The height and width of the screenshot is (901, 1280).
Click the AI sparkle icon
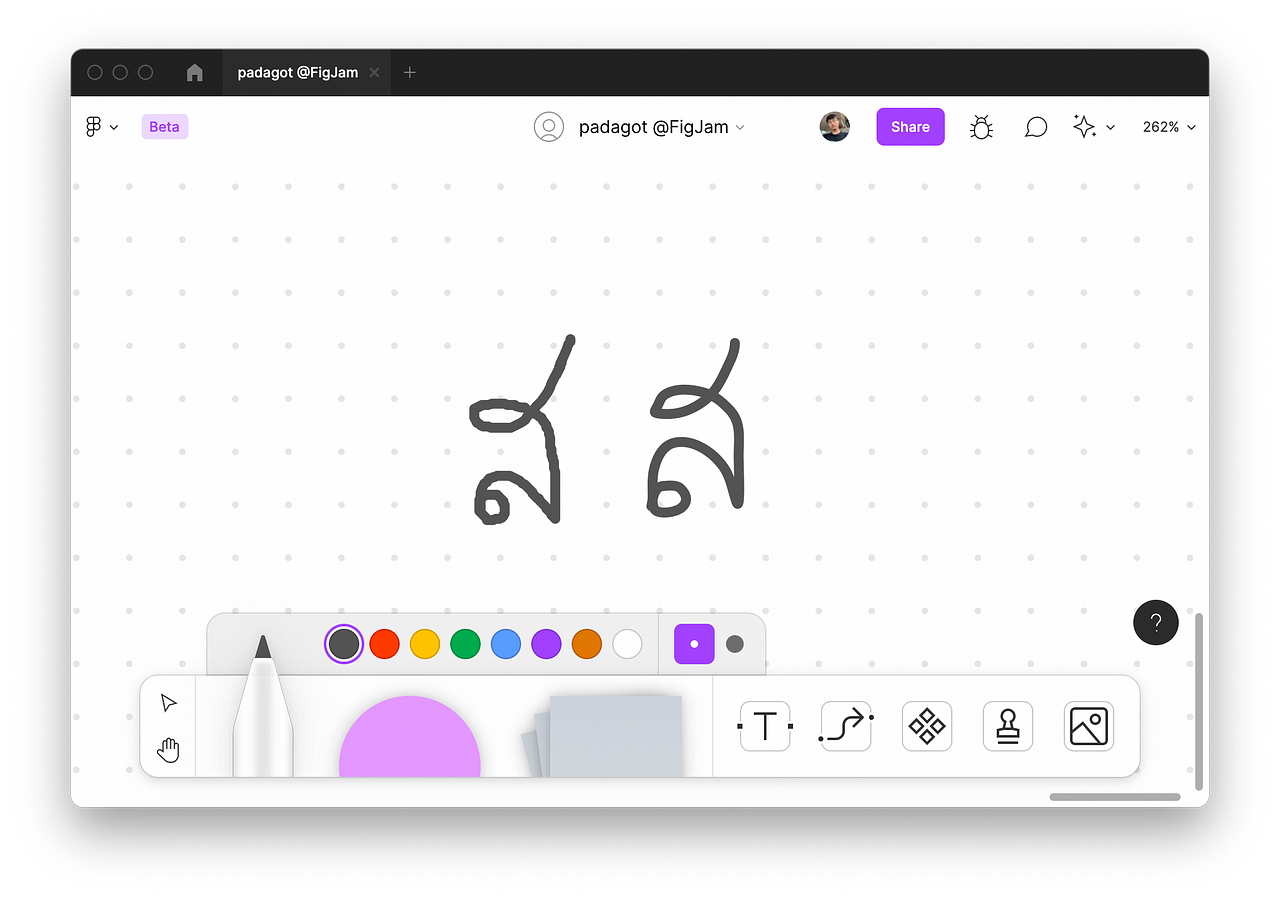tap(1084, 126)
